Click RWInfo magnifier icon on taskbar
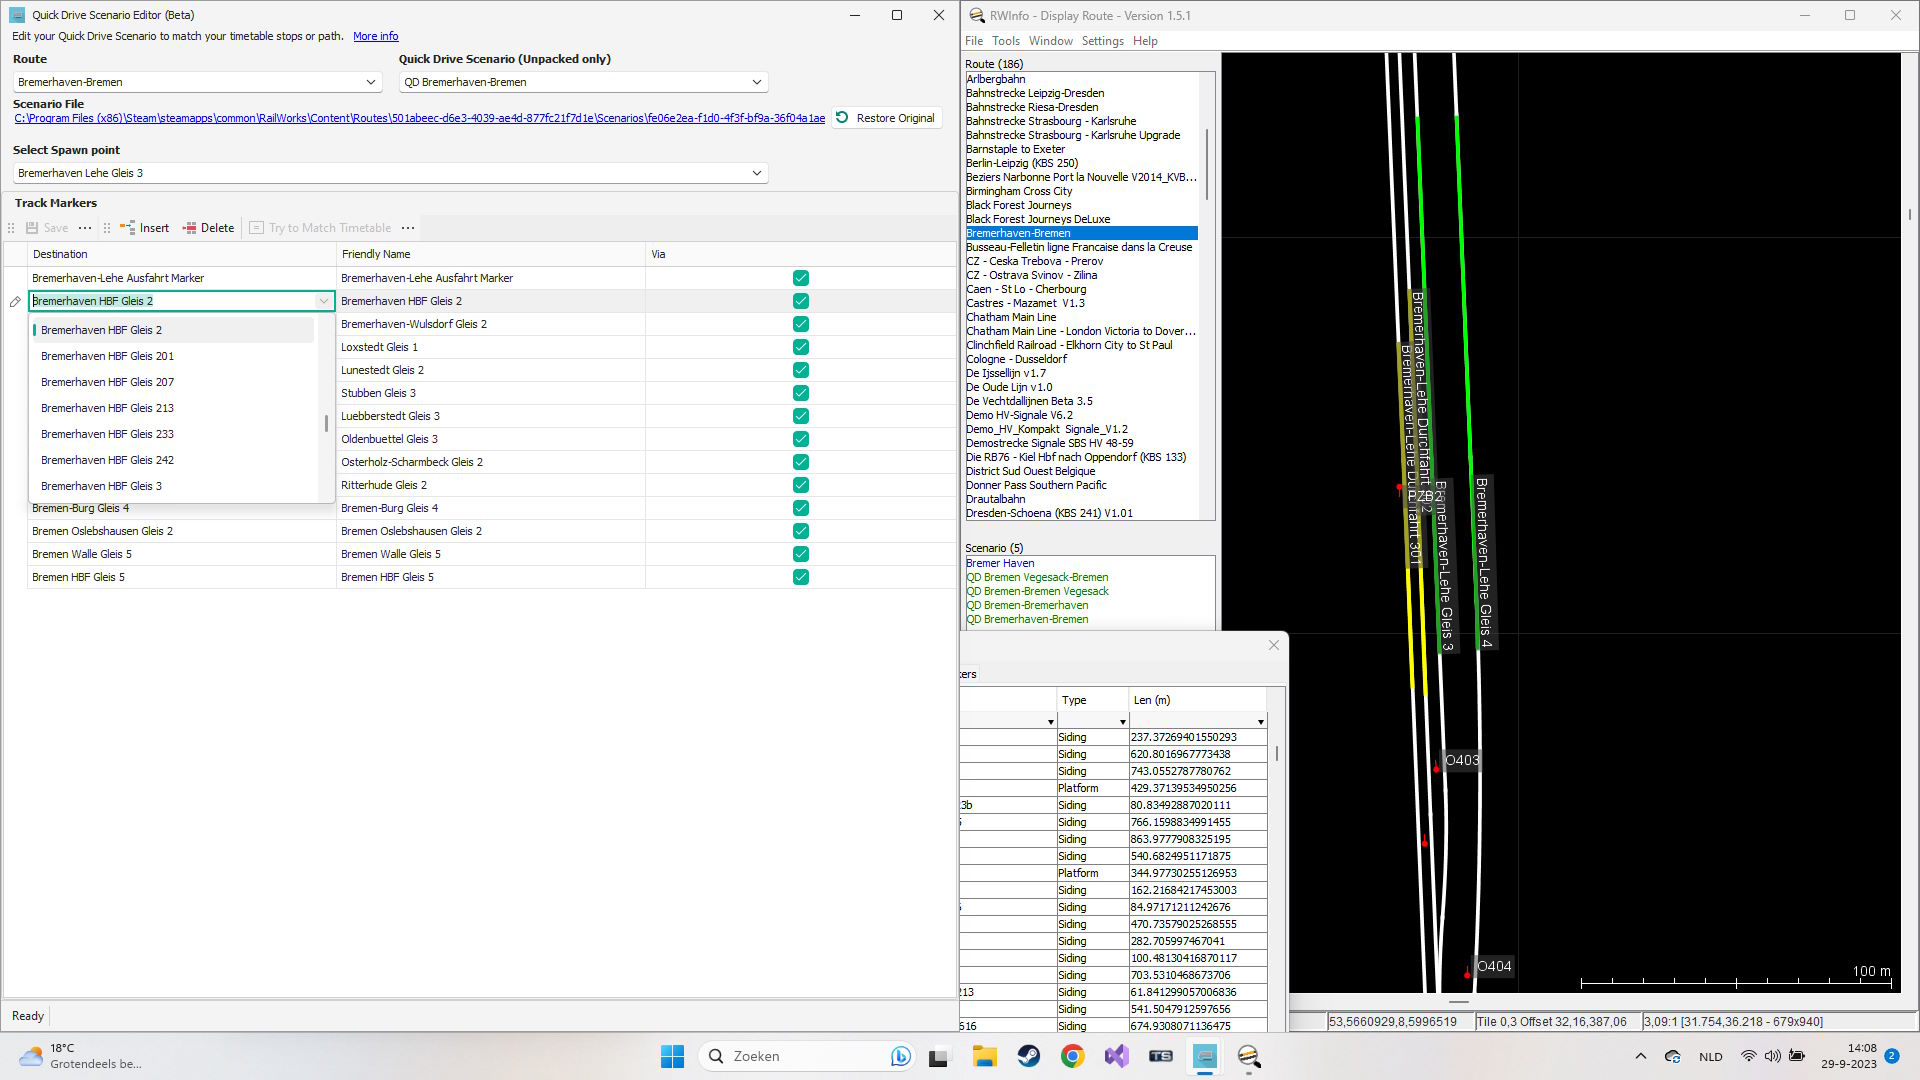The width and height of the screenshot is (1920, 1080). (1249, 1056)
